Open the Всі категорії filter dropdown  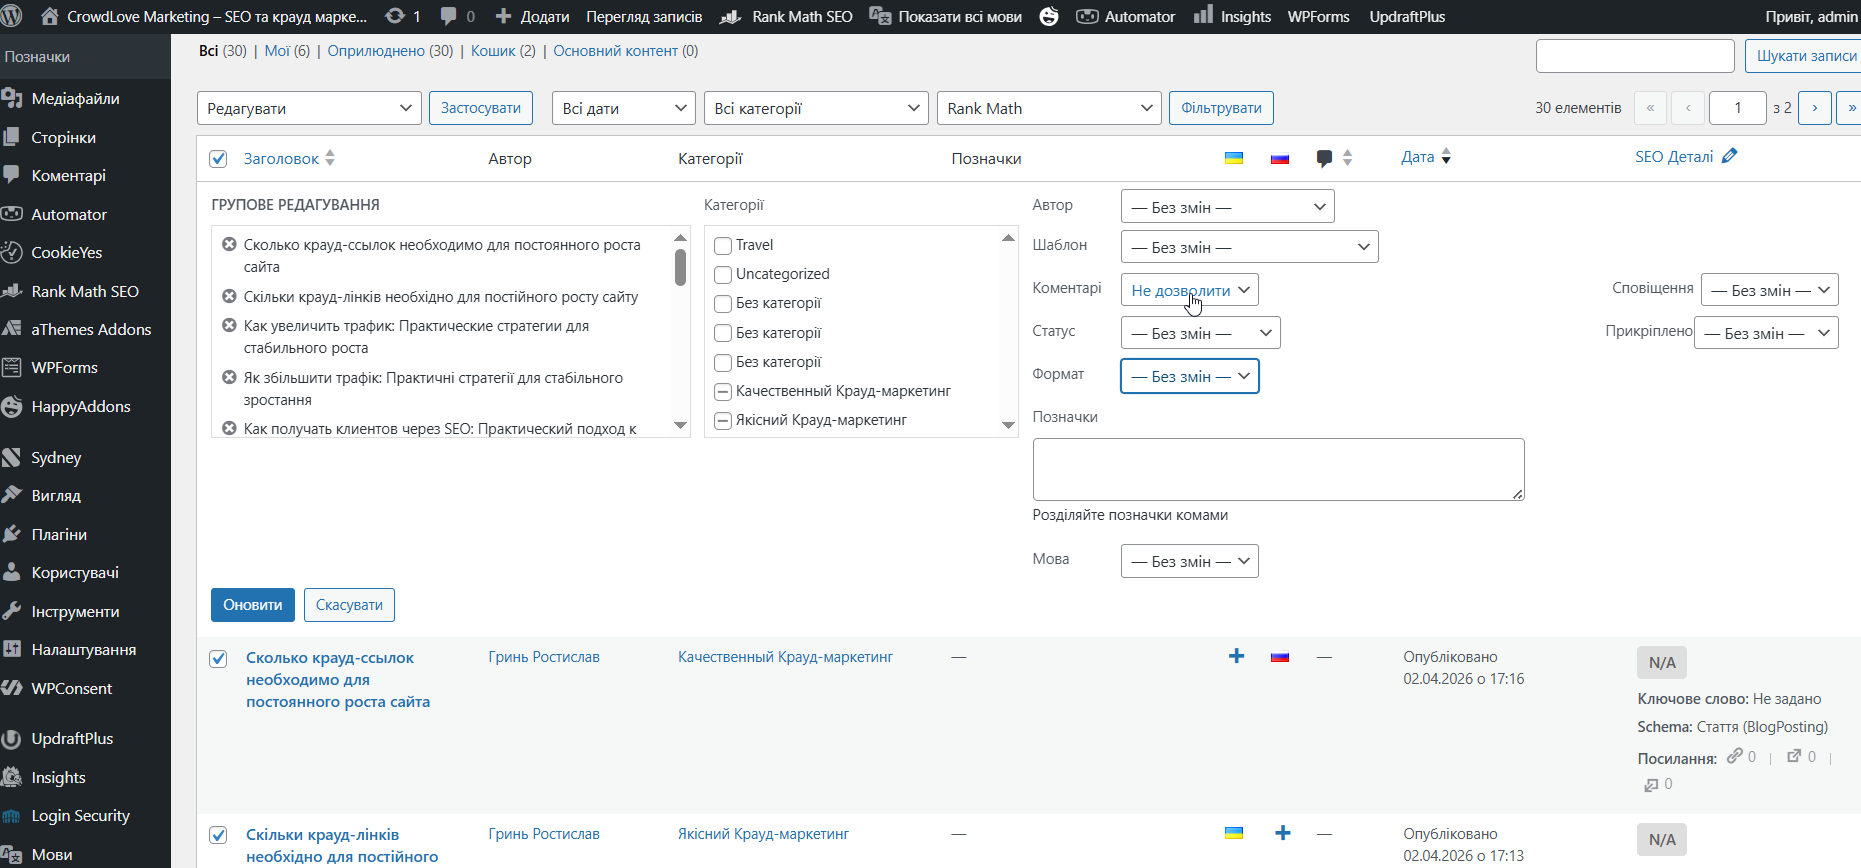coord(816,108)
